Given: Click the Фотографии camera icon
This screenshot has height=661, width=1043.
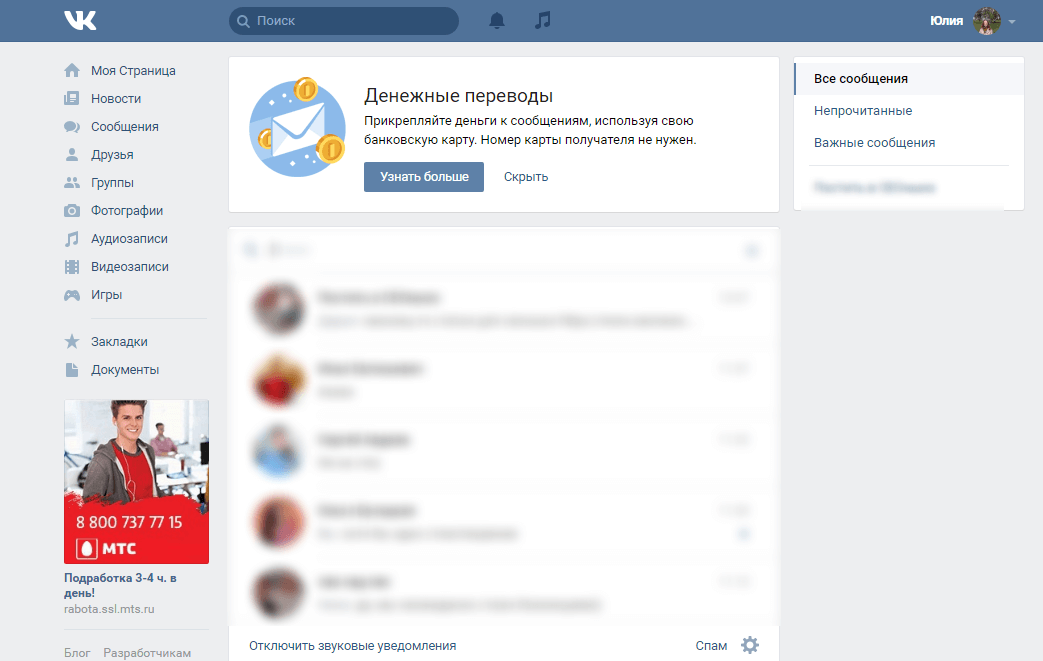Looking at the screenshot, I should tap(72, 211).
